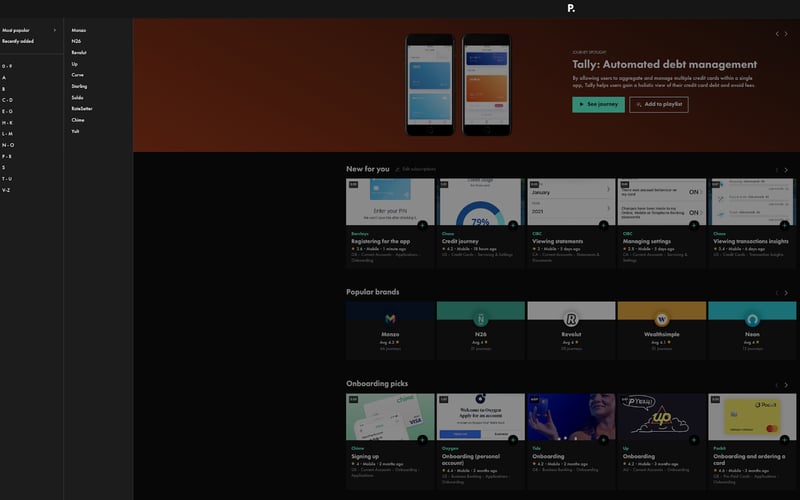Choose Curve from the popular list

click(x=78, y=75)
